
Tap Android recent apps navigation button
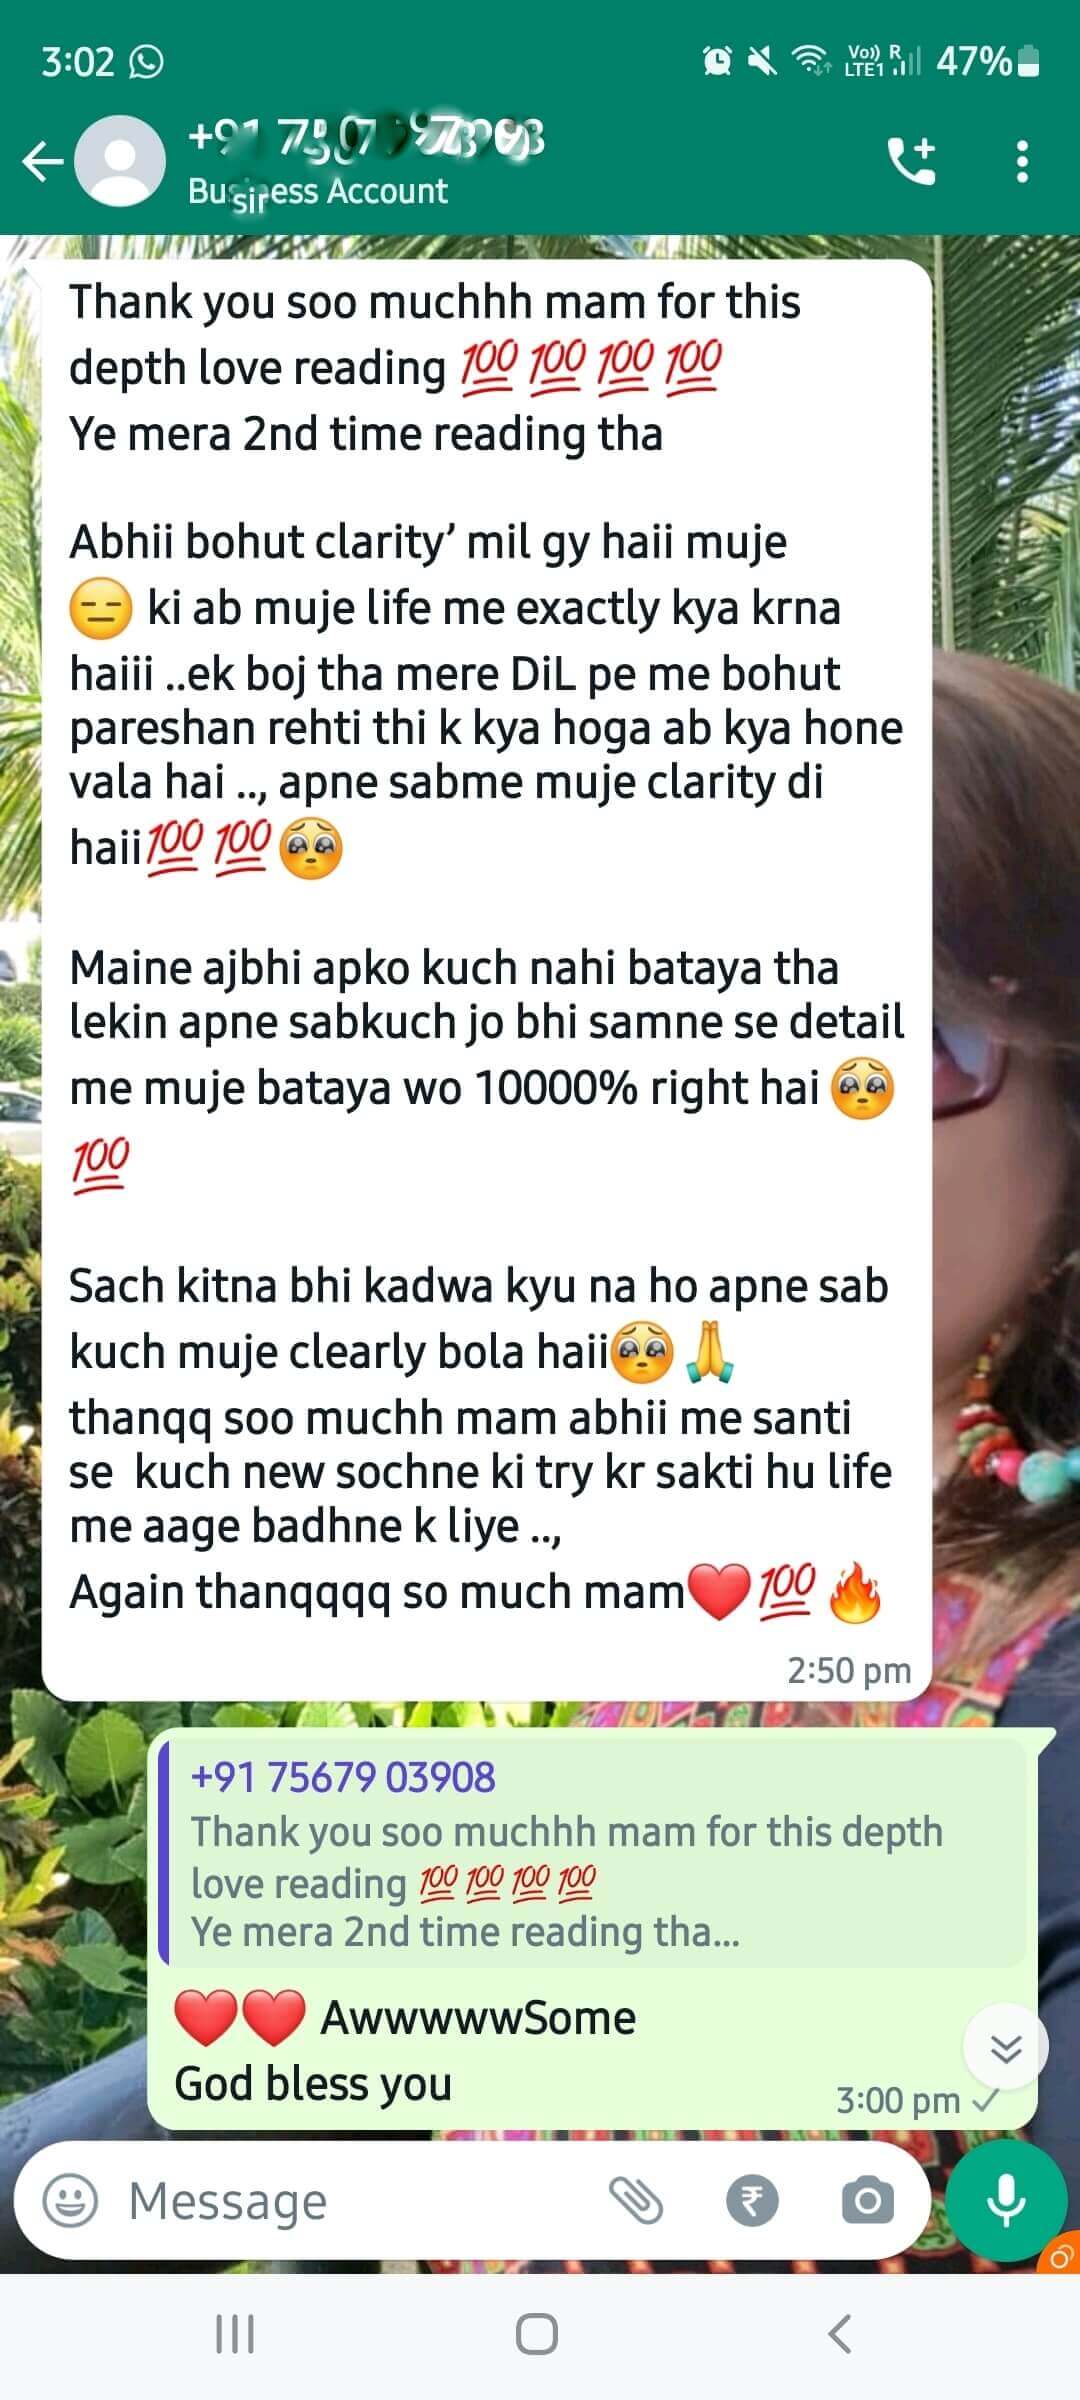(x=235, y=2335)
